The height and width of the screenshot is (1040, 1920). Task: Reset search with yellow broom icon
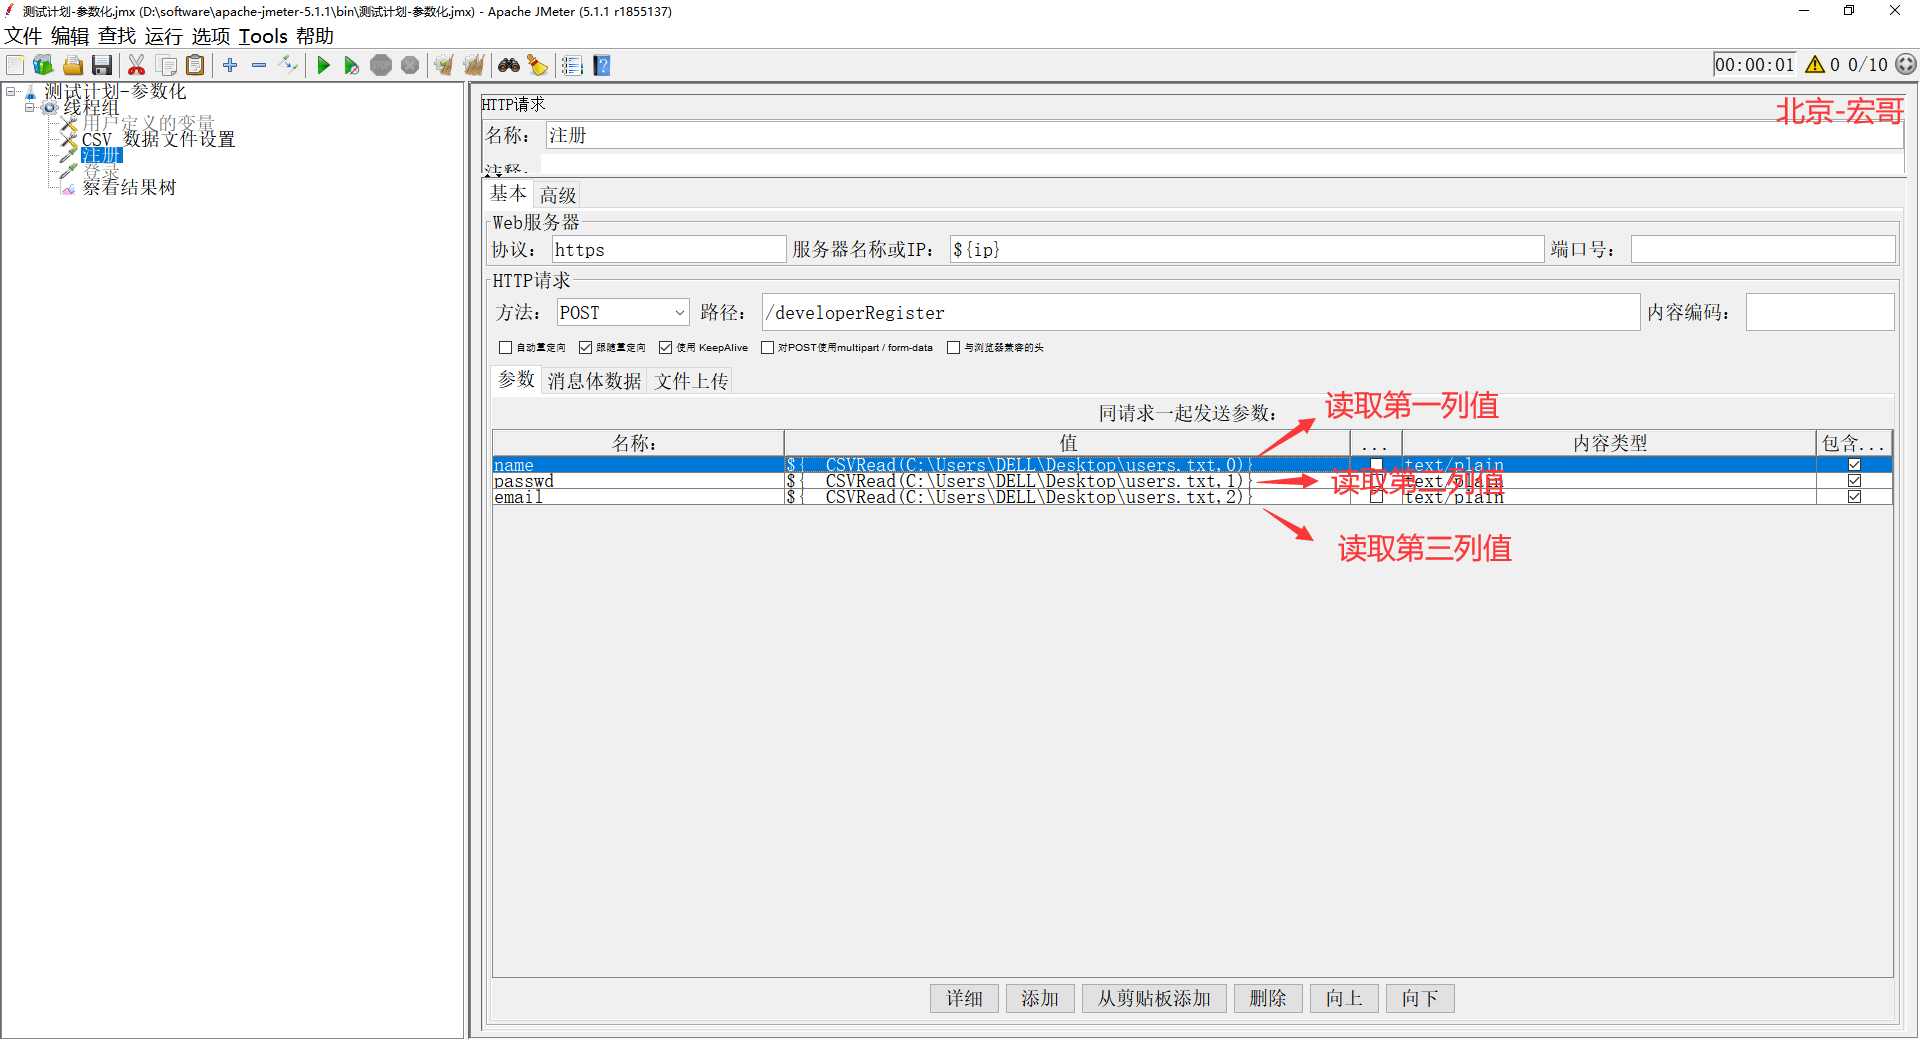538,65
